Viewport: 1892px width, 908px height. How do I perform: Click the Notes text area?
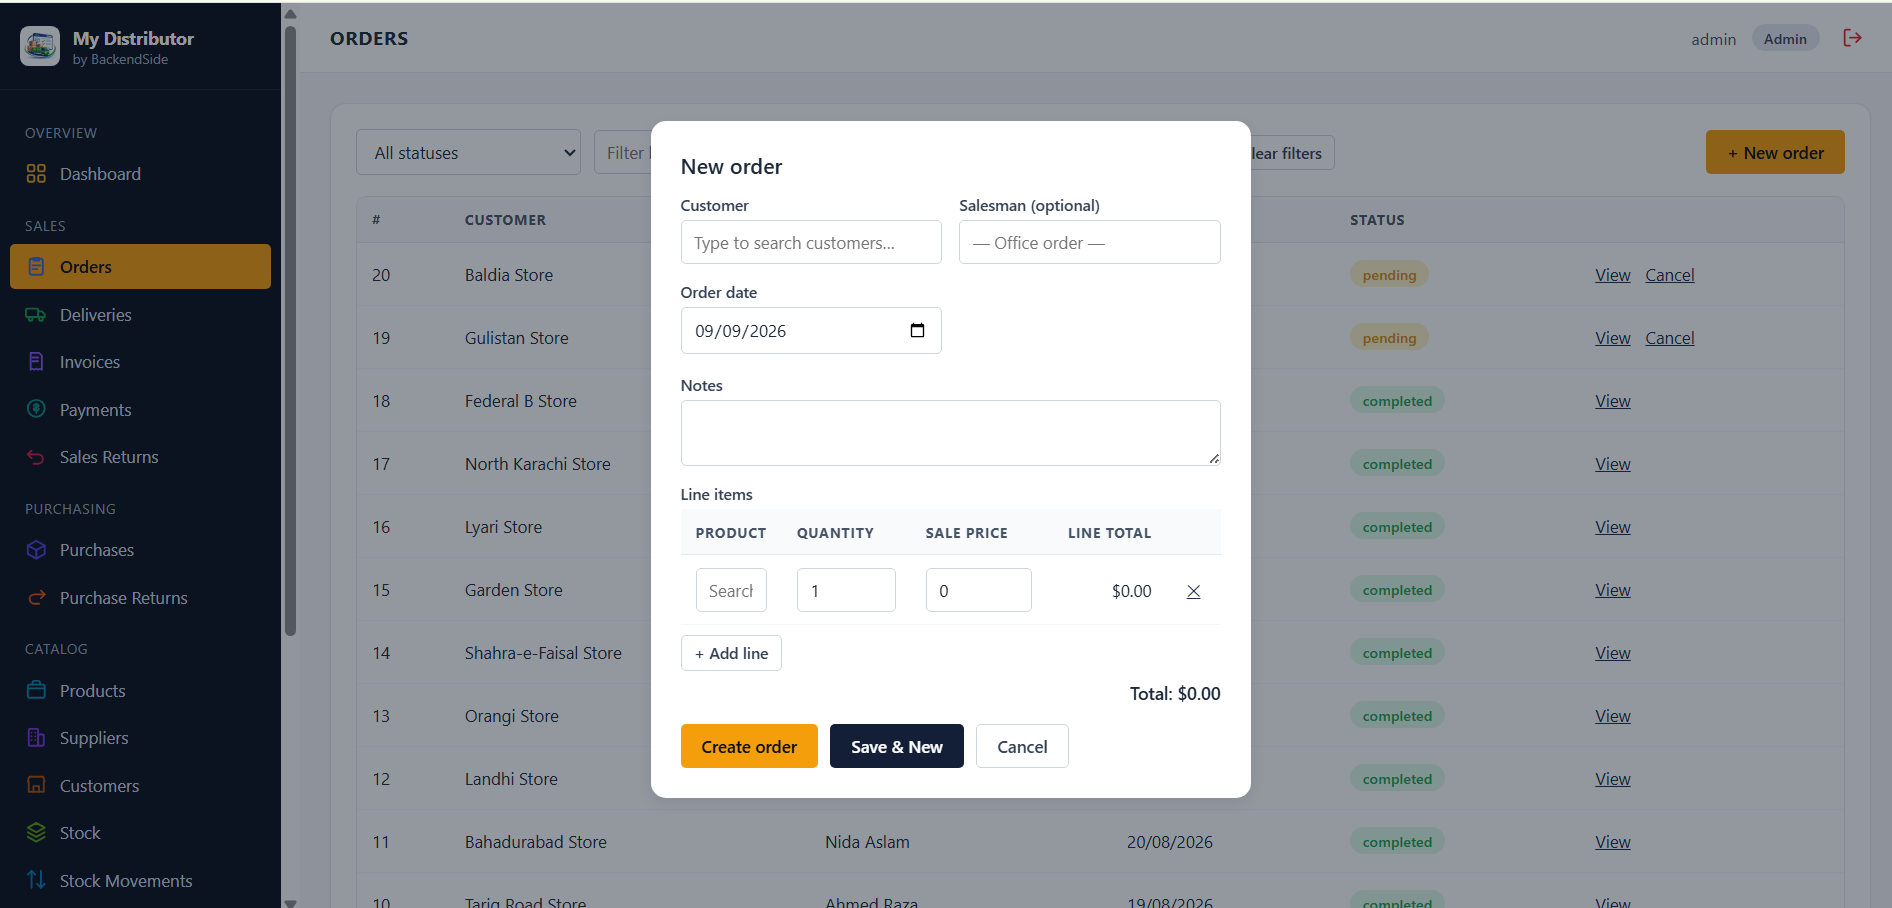[x=950, y=433]
